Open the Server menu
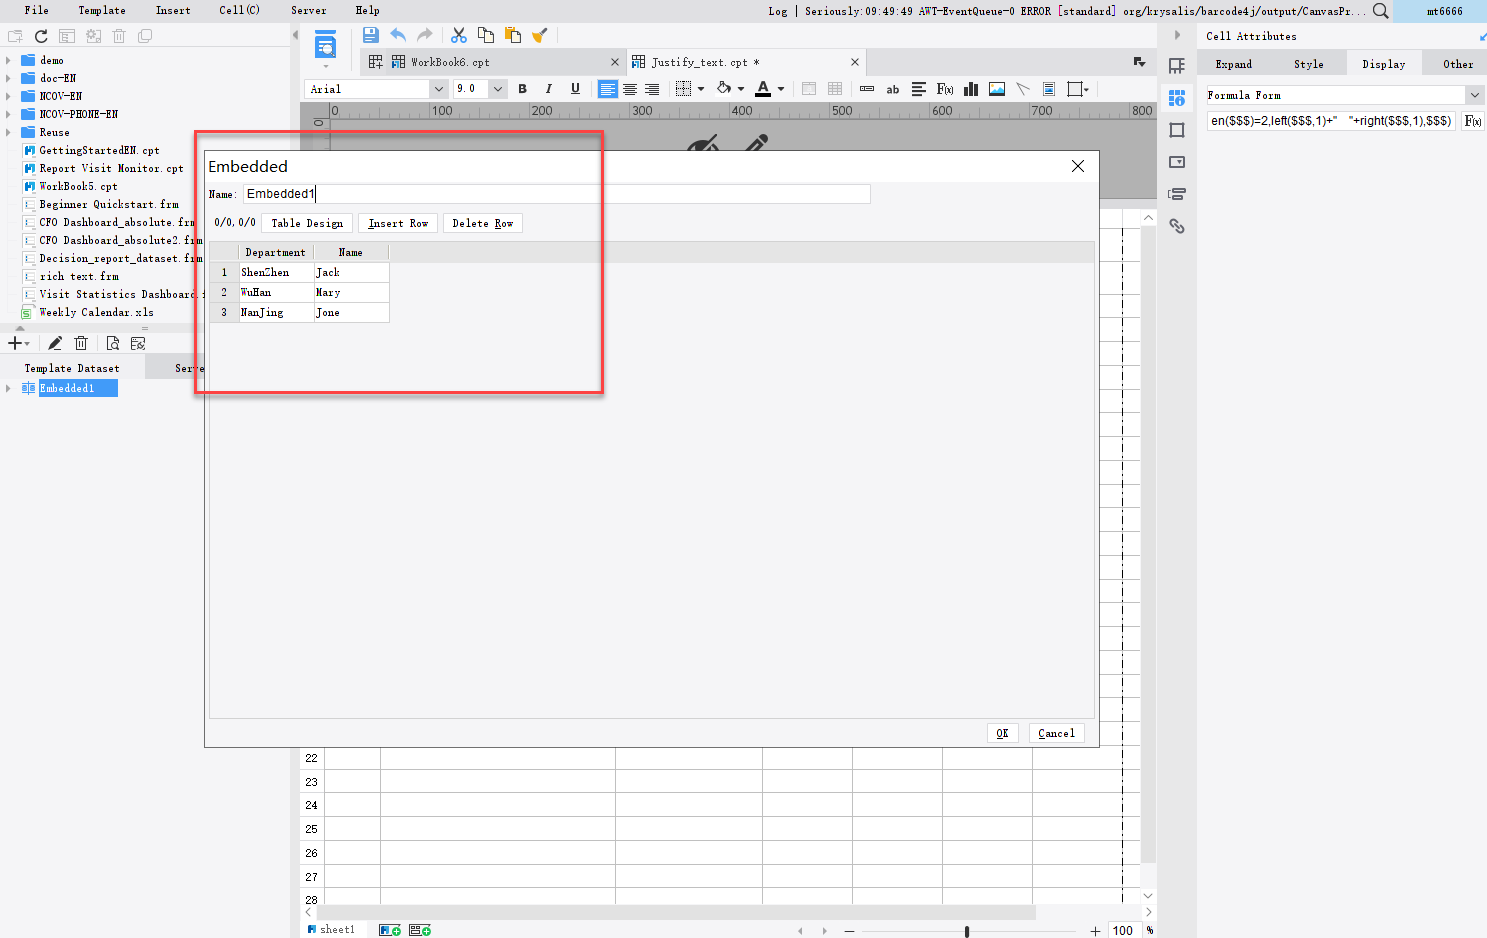 point(308,10)
